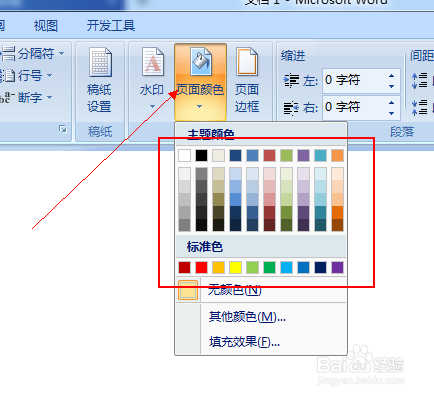
Task: Select standard dark red swatch
Action: pos(184,267)
